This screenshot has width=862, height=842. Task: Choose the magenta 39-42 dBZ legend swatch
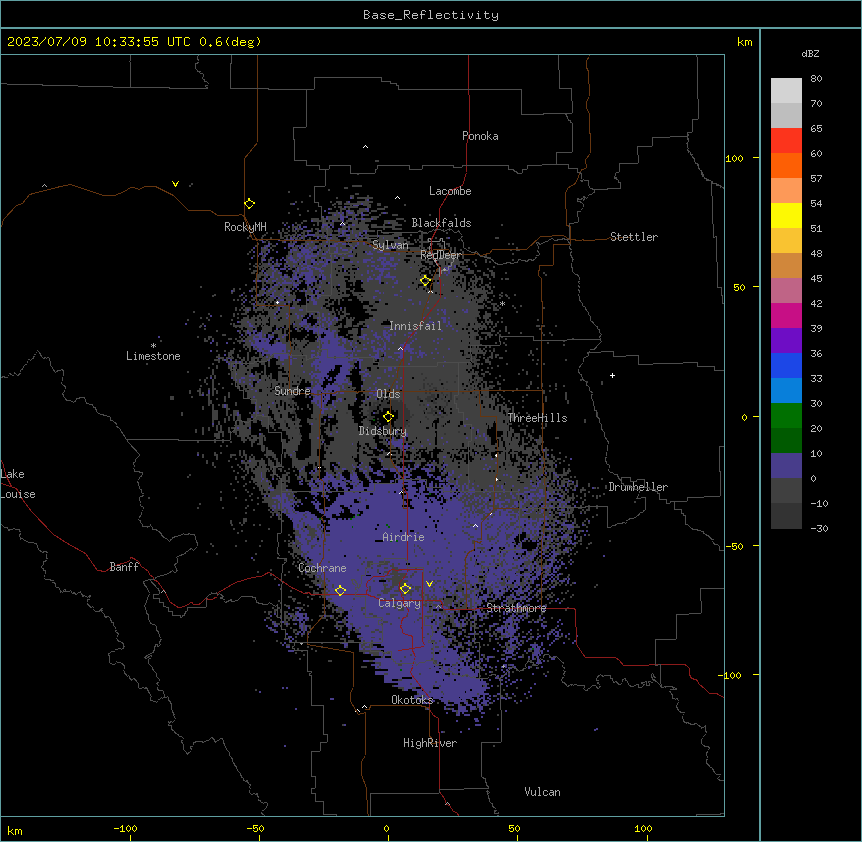pyautogui.click(x=786, y=315)
